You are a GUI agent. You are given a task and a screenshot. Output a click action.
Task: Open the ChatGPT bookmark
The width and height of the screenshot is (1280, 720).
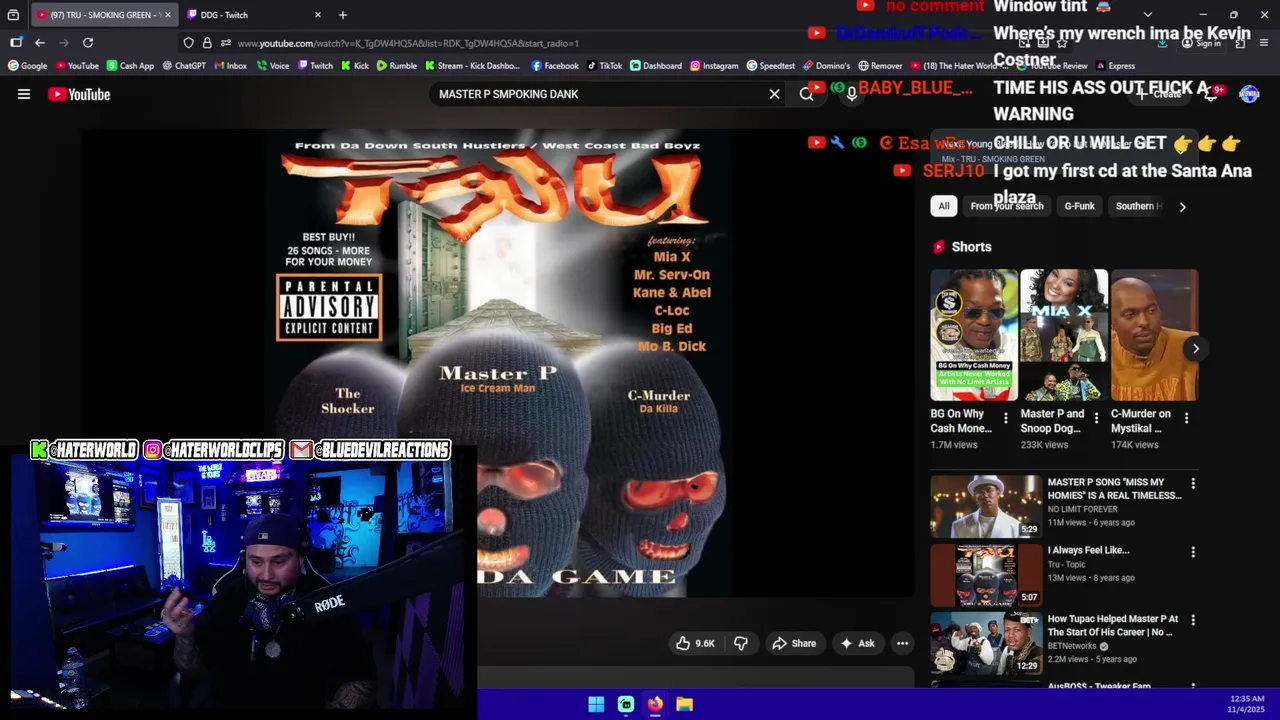(183, 66)
